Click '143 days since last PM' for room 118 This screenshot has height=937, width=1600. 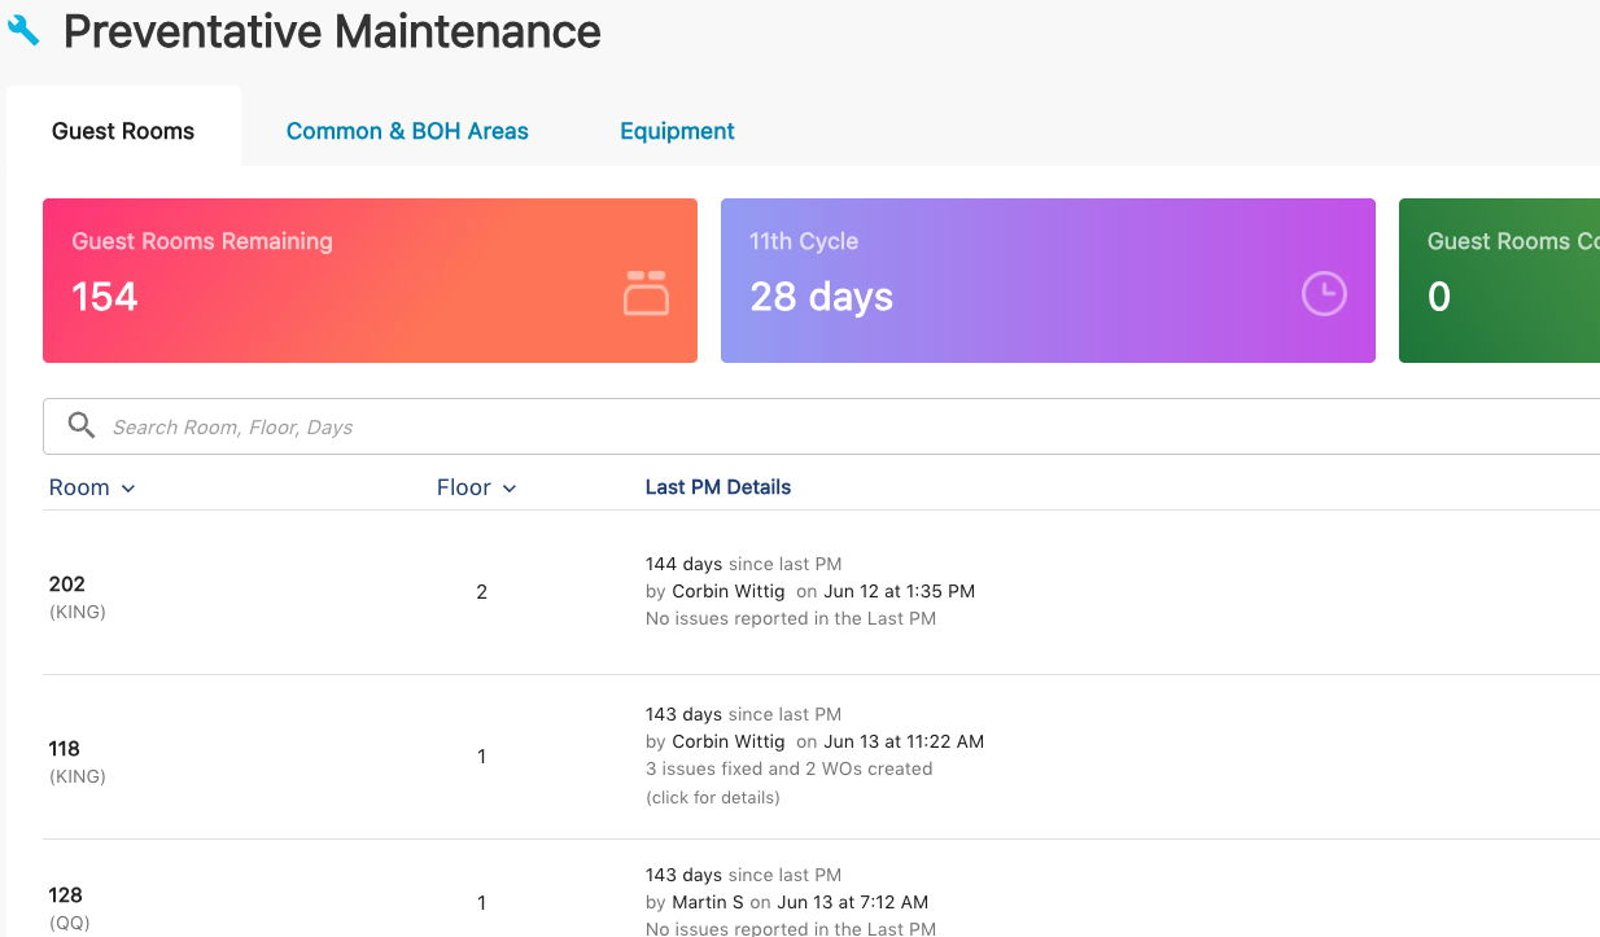pos(743,714)
